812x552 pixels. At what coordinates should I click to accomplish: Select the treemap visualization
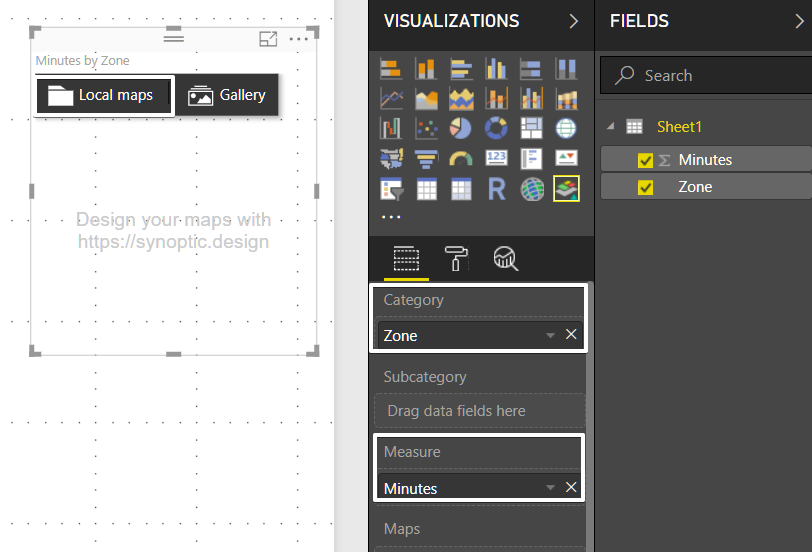click(531, 128)
